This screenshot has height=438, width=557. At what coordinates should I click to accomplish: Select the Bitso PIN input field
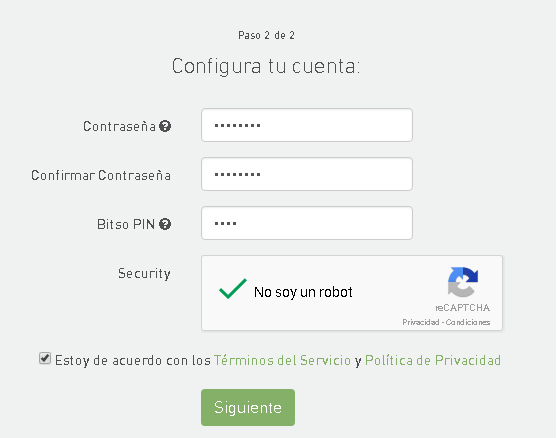point(307,223)
